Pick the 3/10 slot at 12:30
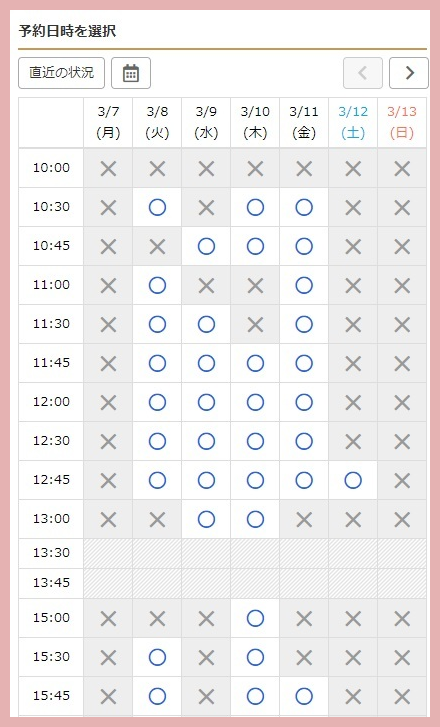Viewport: 440px width, 727px height. point(255,441)
